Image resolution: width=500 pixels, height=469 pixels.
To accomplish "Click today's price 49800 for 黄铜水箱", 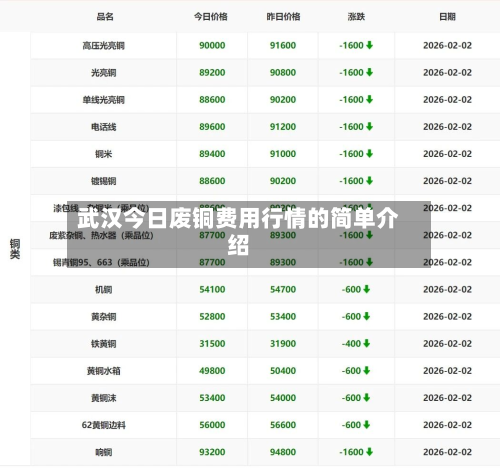I will click(212, 371).
